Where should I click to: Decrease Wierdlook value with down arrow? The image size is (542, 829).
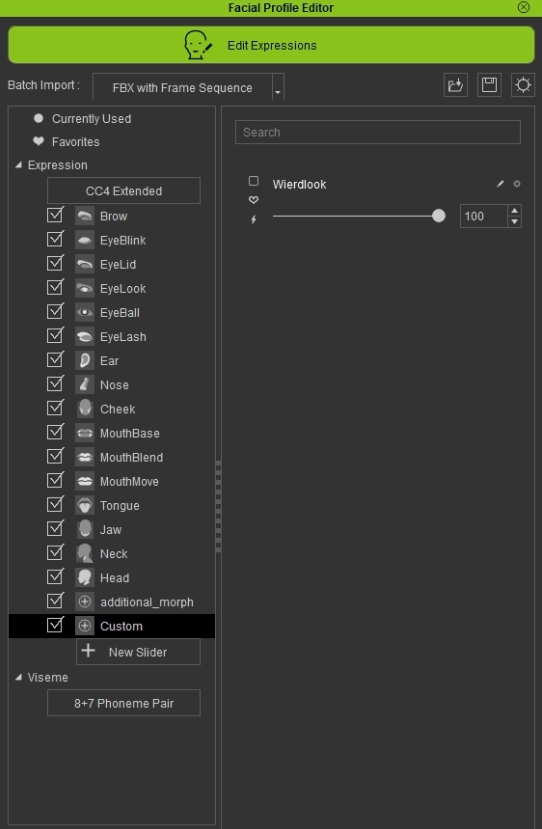pos(515,222)
